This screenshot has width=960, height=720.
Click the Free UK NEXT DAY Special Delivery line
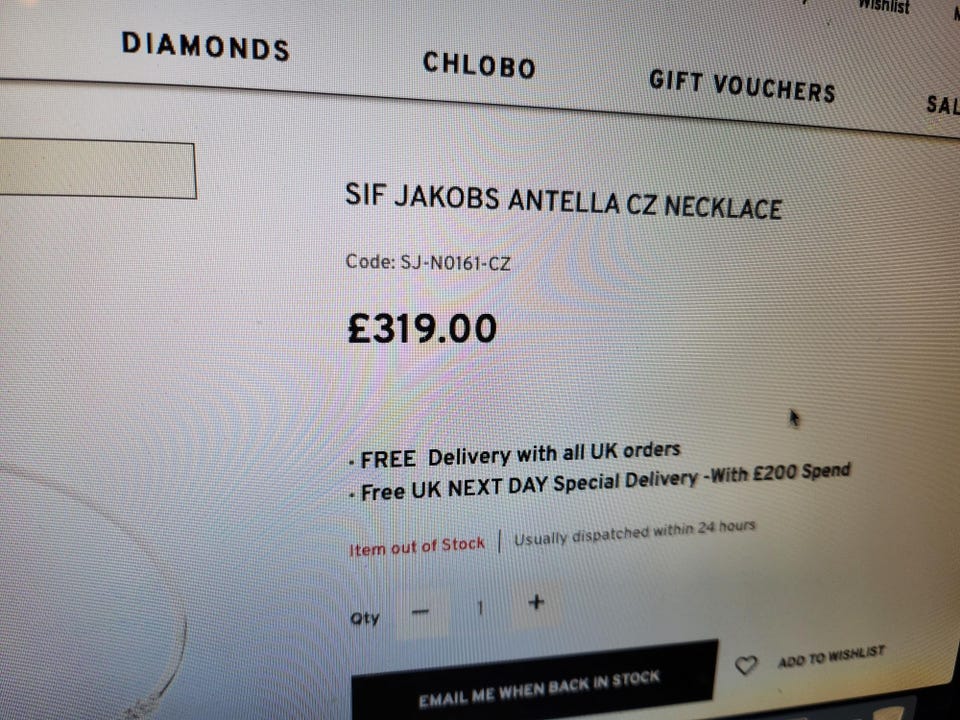[x=599, y=481]
